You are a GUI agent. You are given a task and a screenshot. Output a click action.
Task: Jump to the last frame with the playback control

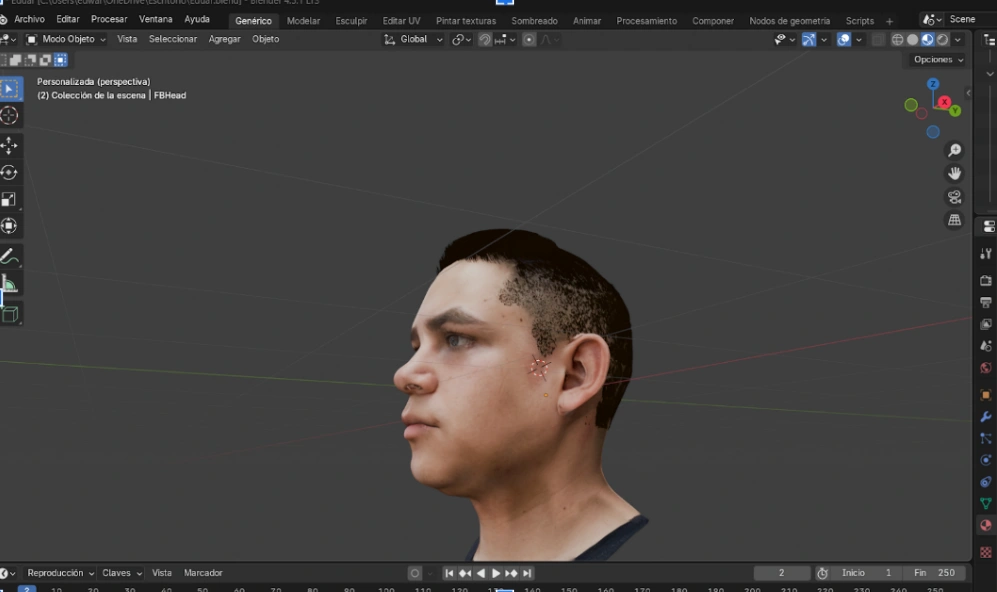click(x=528, y=572)
